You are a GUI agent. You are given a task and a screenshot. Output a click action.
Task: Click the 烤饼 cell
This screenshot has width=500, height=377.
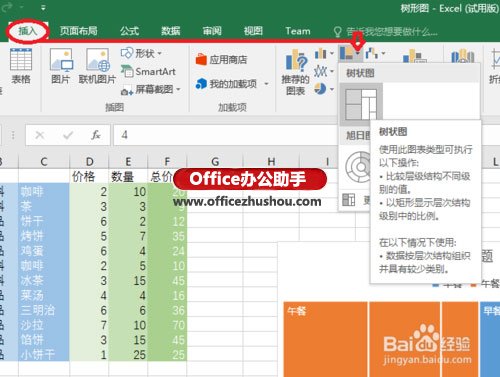click(x=44, y=236)
